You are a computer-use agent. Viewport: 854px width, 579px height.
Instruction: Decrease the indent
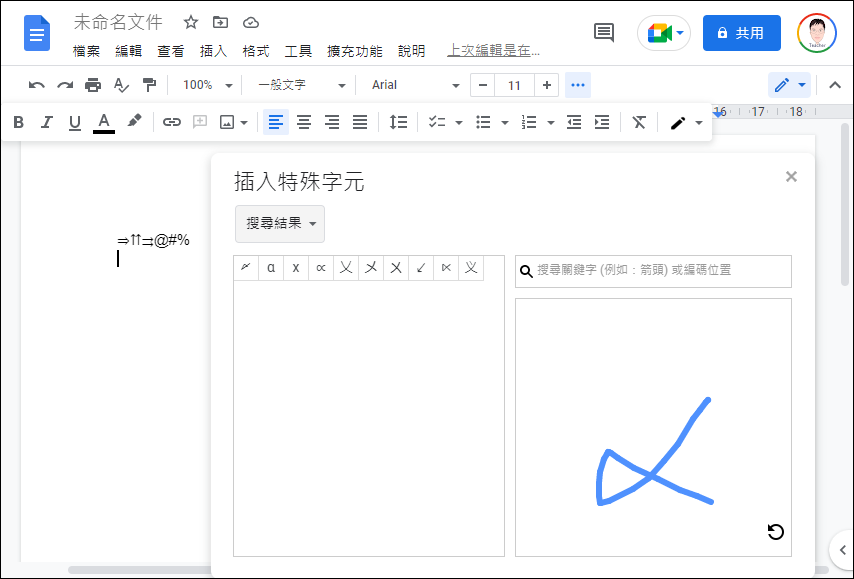pos(574,122)
